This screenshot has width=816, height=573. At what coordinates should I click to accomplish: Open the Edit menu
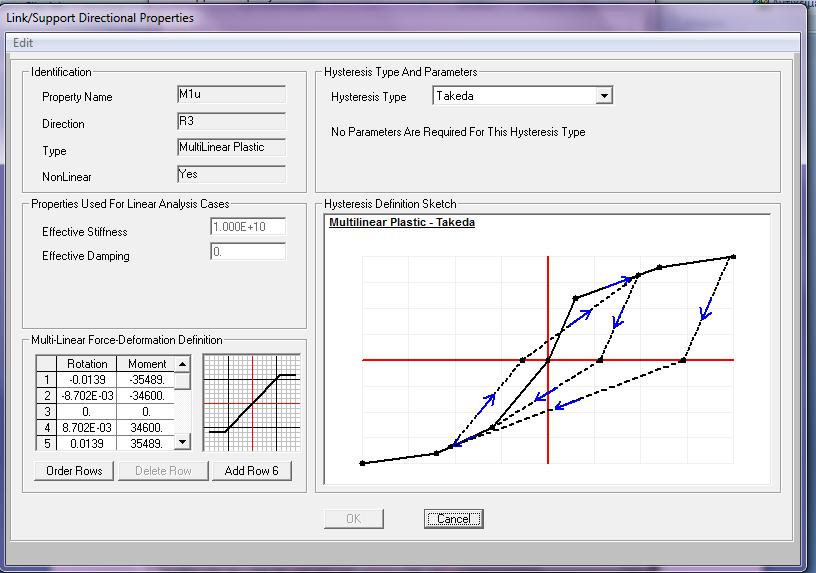[23, 43]
